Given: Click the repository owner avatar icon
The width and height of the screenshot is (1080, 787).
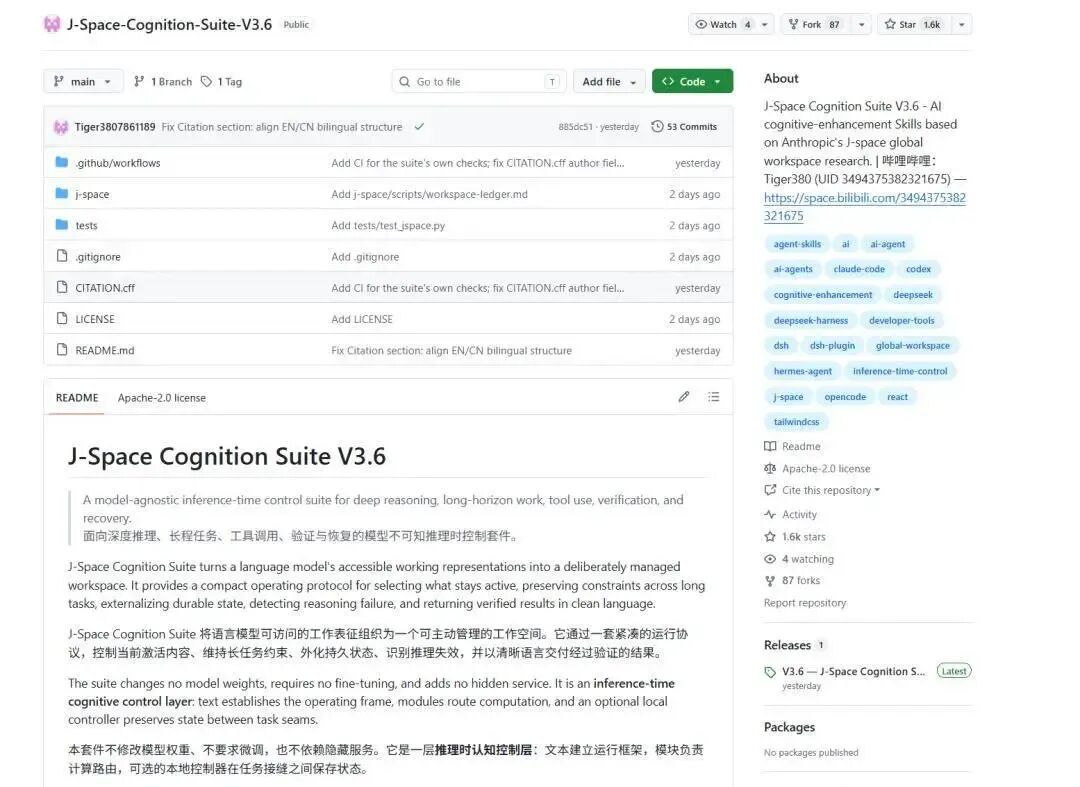Looking at the screenshot, I should coord(52,24).
